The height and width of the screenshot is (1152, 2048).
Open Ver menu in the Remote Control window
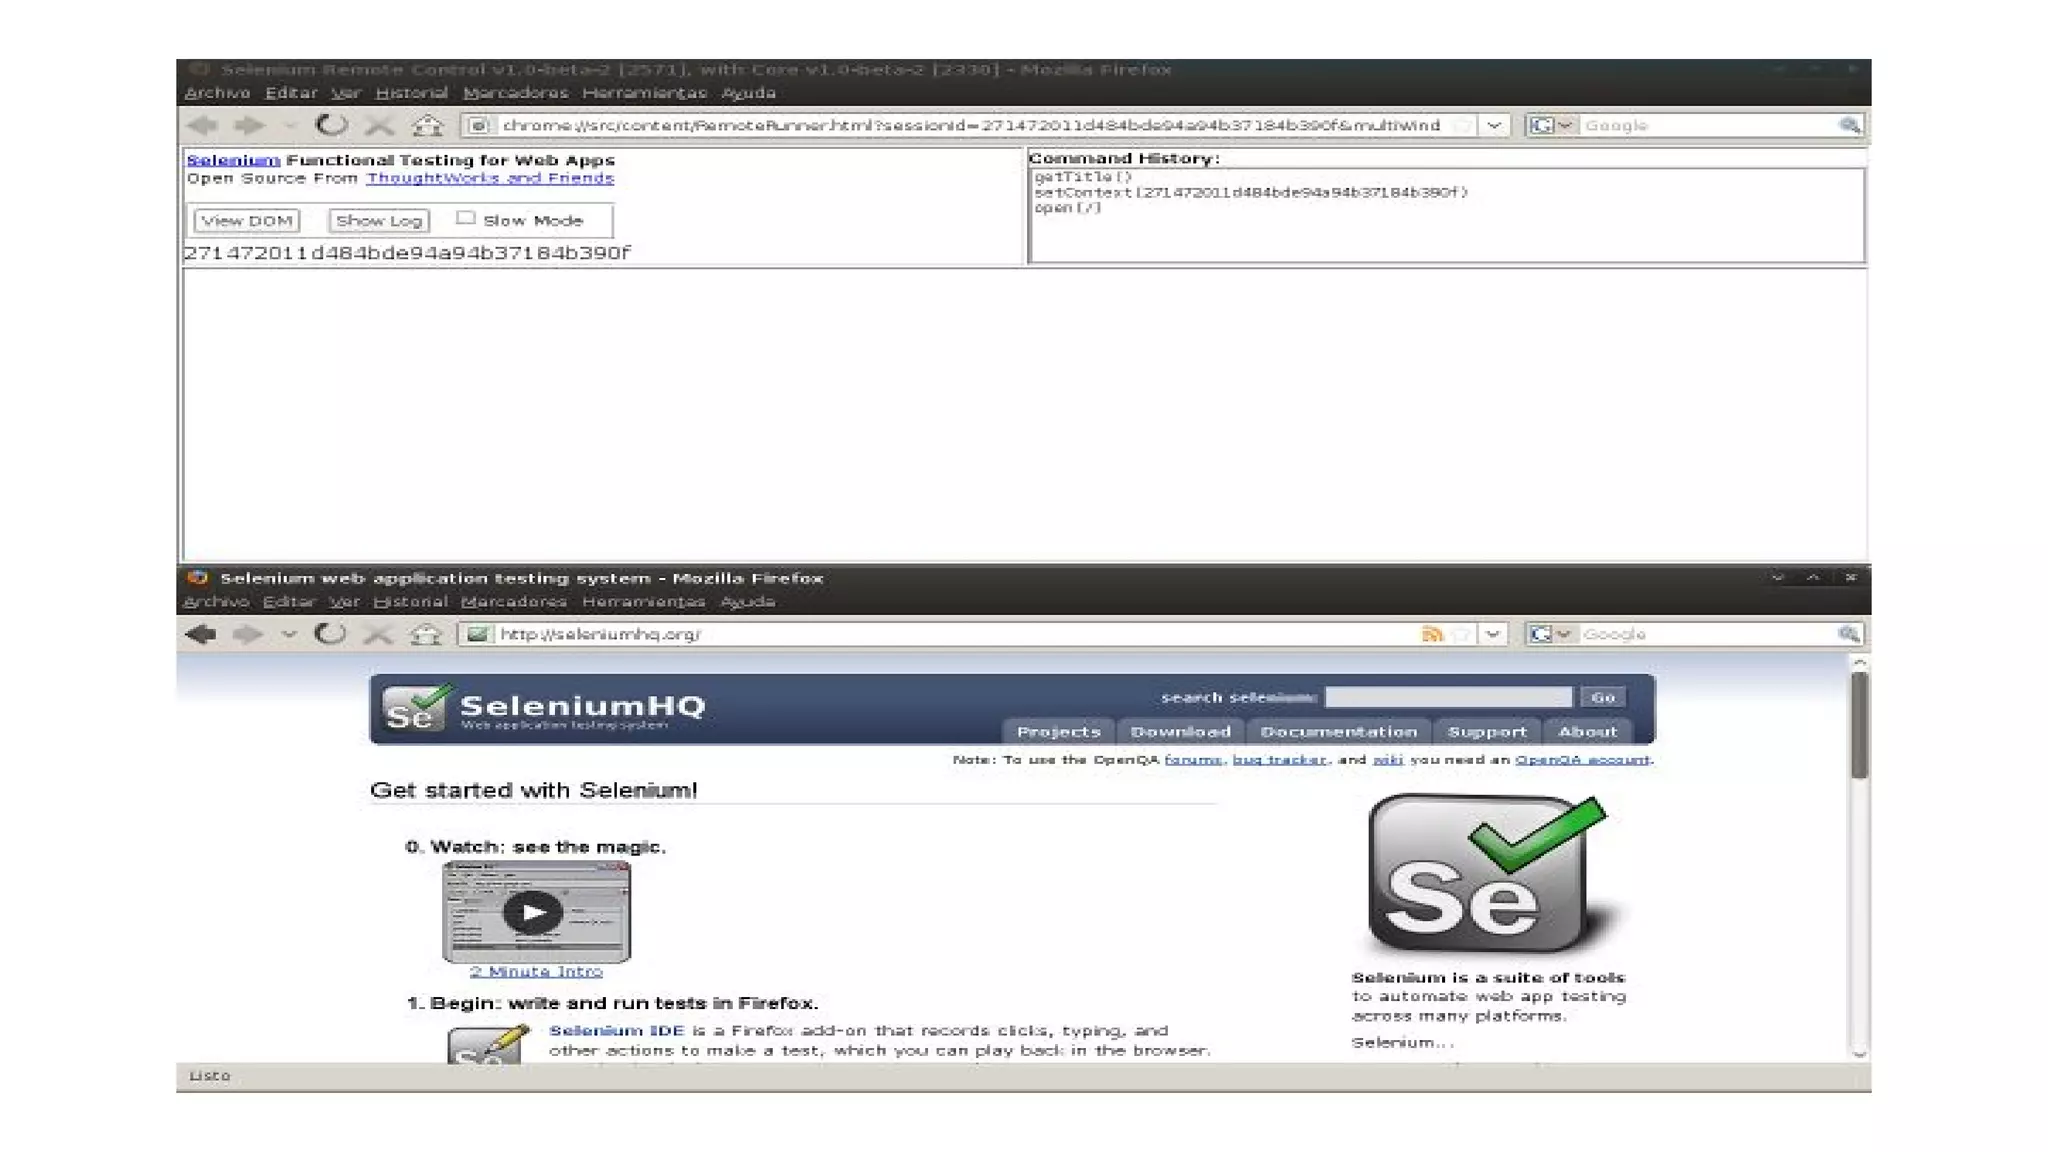(345, 93)
